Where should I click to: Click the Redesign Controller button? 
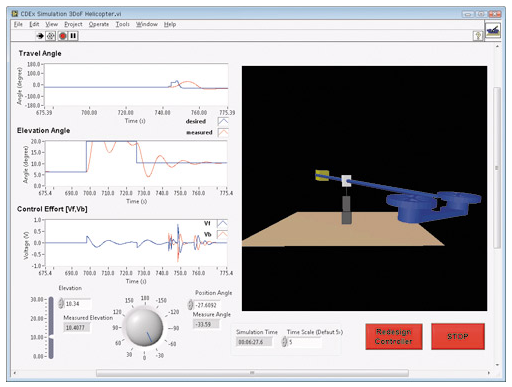coord(394,337)
